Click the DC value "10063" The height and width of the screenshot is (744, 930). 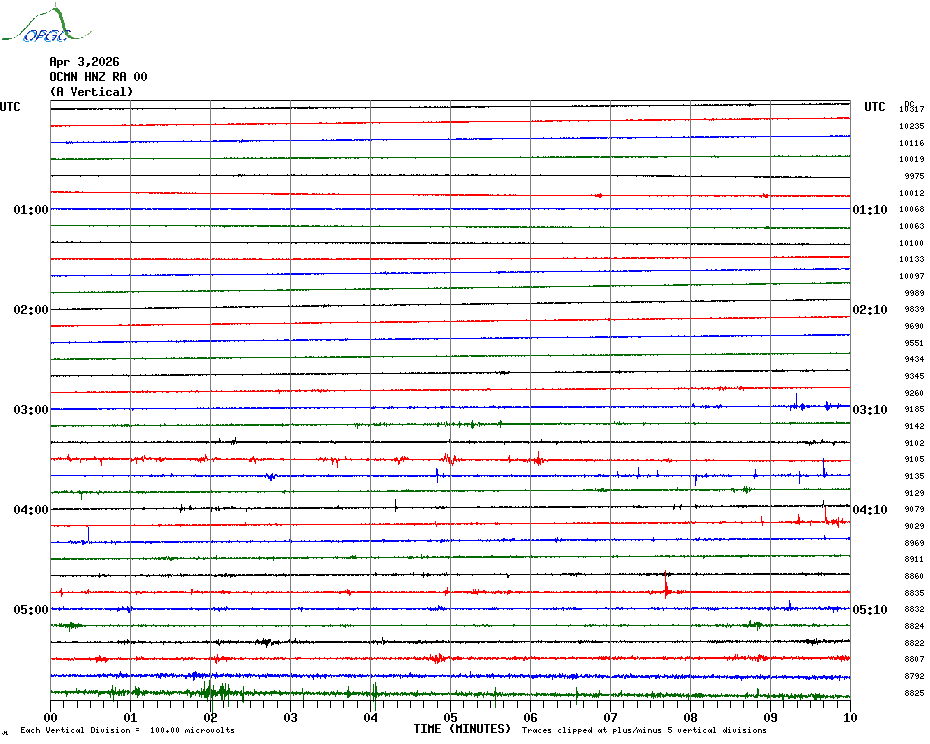912,226
